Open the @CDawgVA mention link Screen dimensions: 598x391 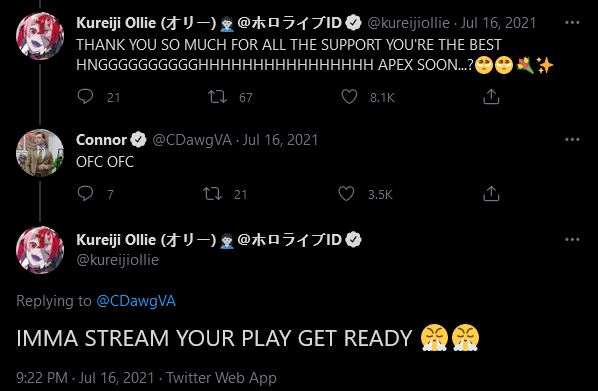(136, 301)
